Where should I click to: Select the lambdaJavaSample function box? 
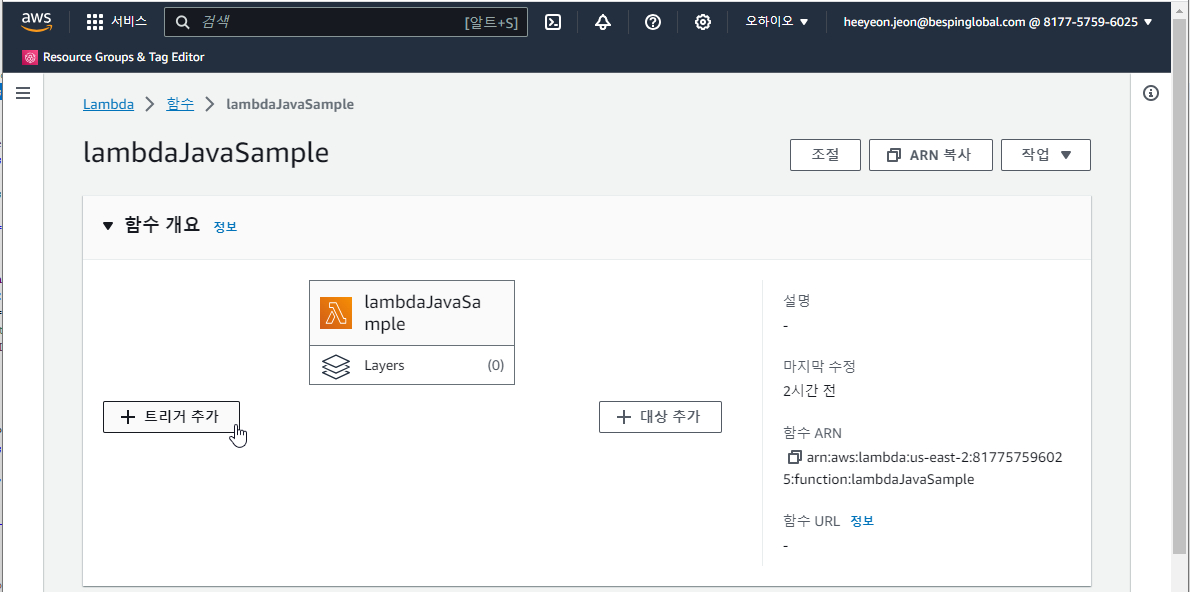(x=412, y=313)
